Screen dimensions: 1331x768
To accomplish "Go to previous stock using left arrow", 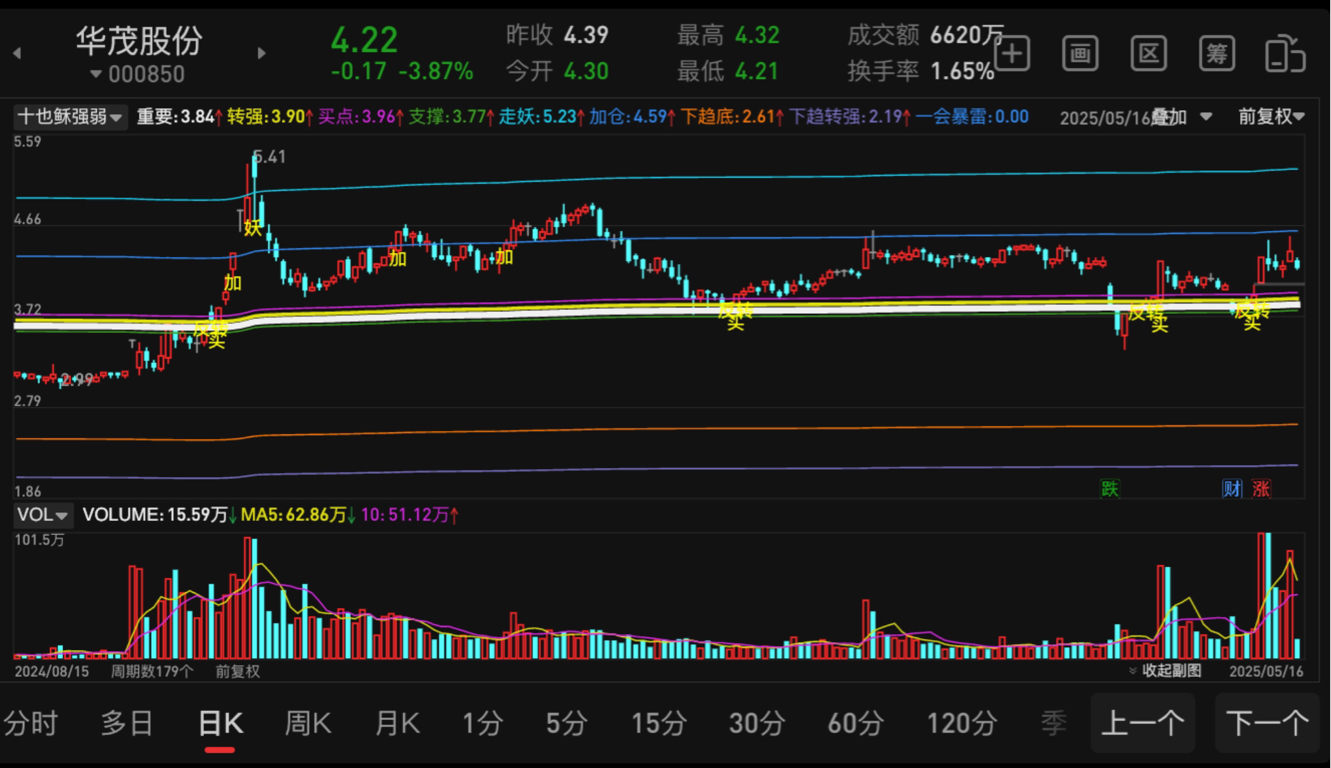I will [17, 53].
